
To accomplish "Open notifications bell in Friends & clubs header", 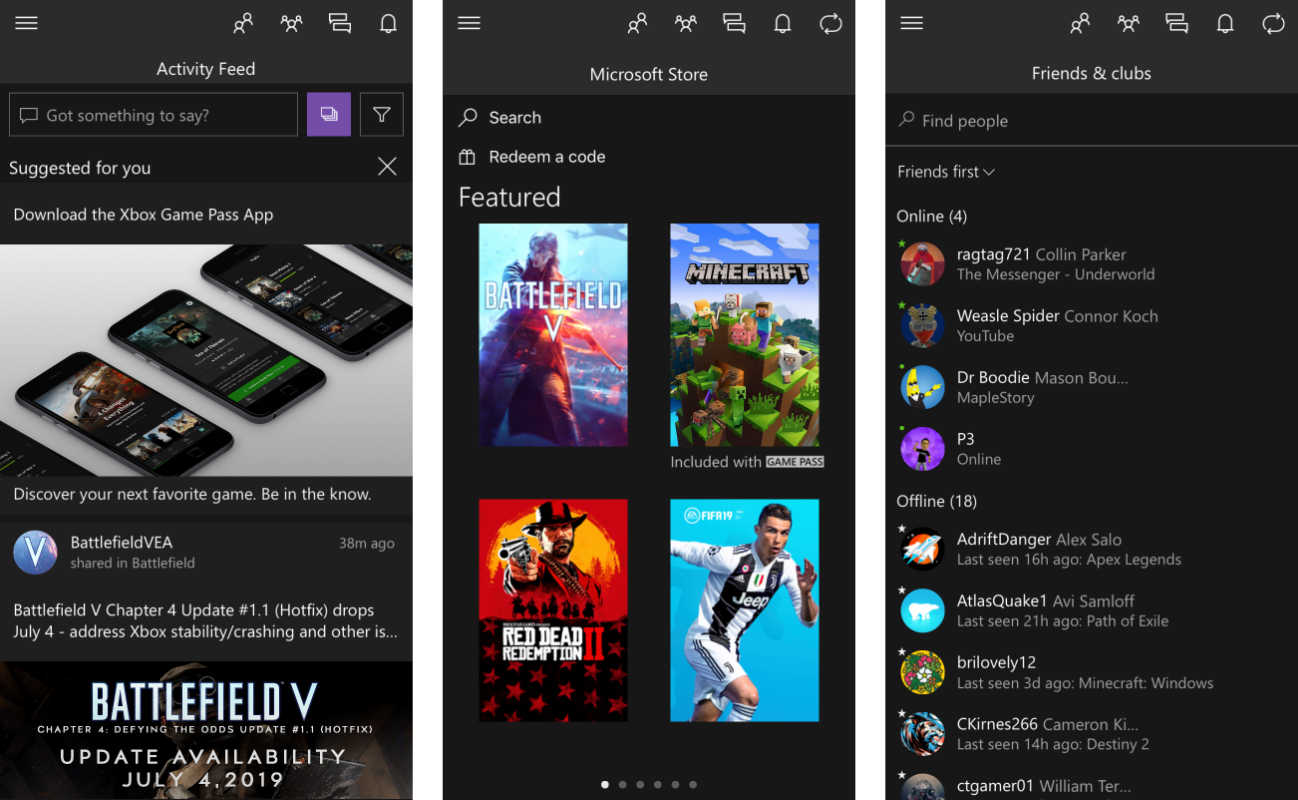I will 1225,24.
